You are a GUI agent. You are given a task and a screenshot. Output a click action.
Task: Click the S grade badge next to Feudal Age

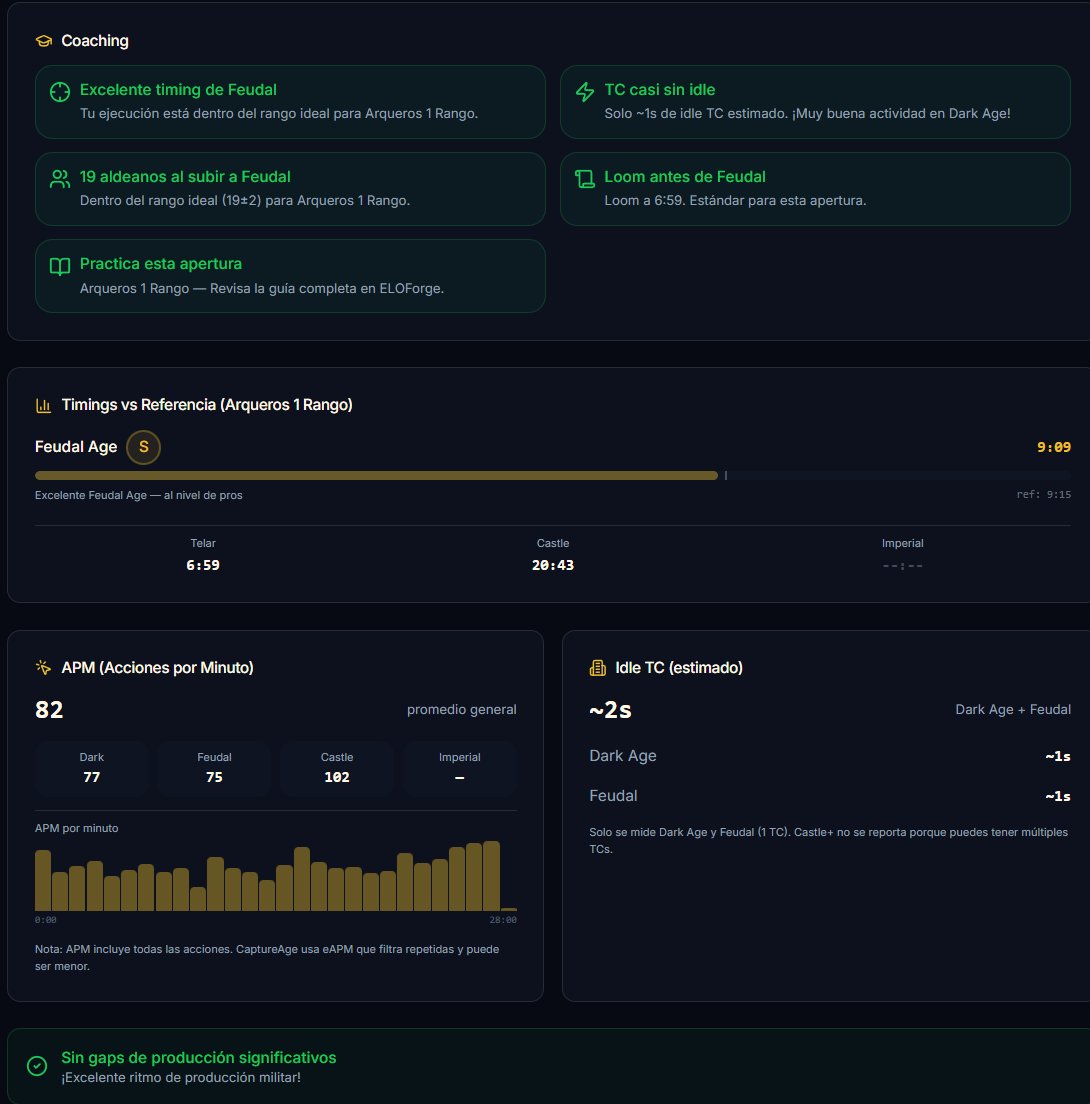point(144,447)
